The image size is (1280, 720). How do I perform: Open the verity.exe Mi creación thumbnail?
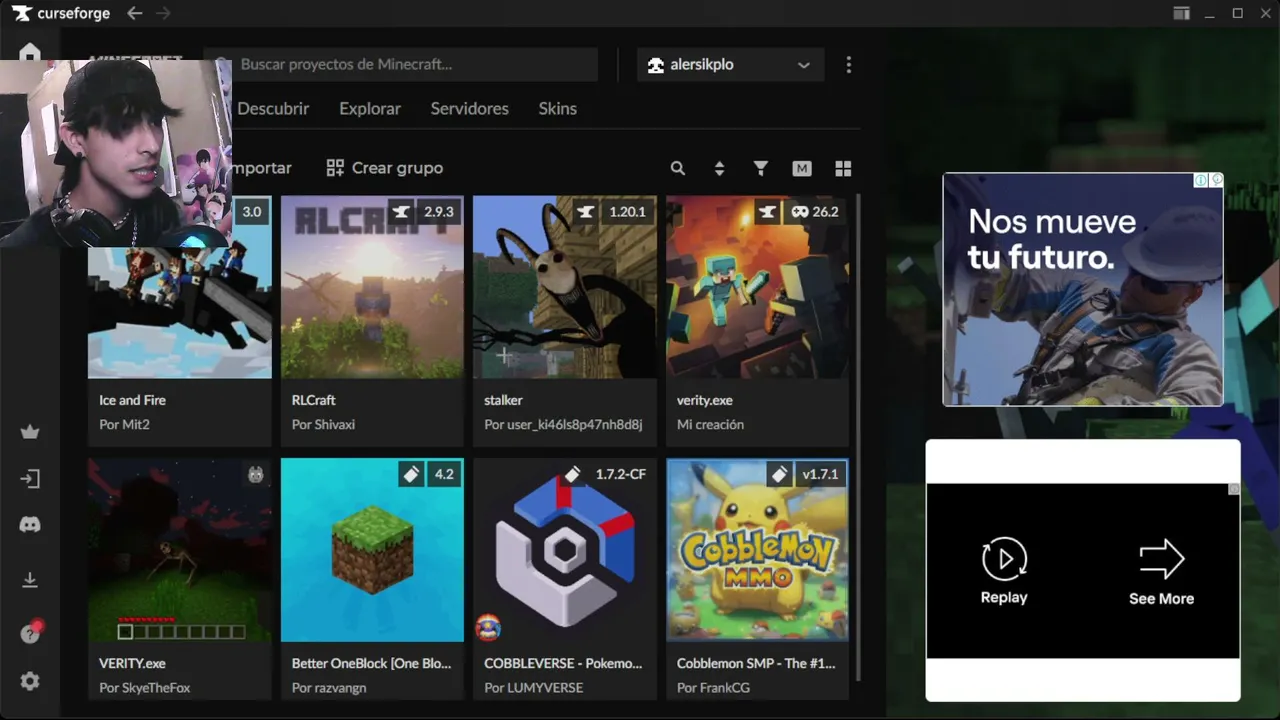(757, 287)
